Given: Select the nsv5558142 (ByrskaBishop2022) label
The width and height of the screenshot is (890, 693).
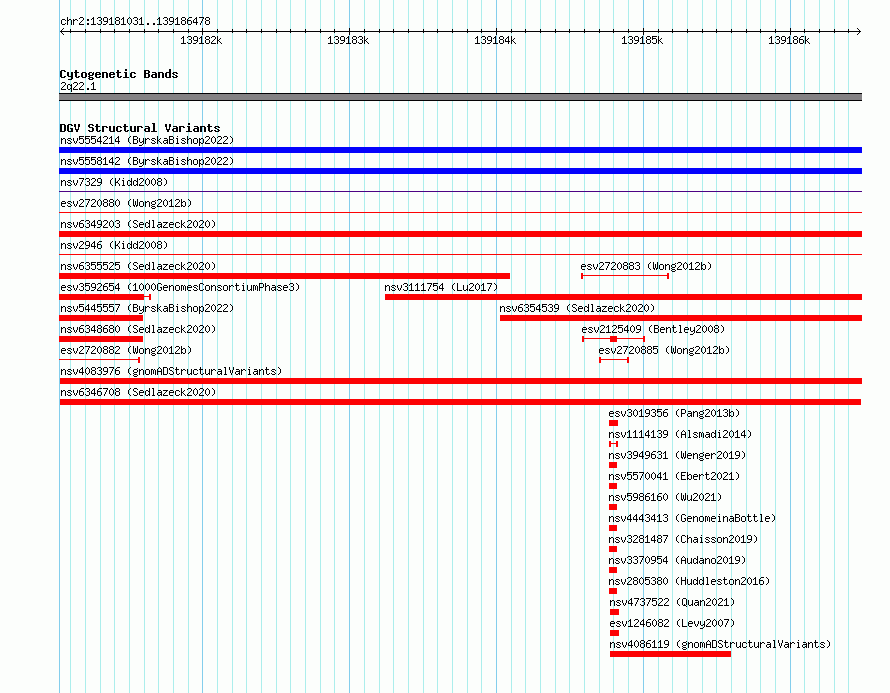Looking at the screenshot, I should pos(147,161).
